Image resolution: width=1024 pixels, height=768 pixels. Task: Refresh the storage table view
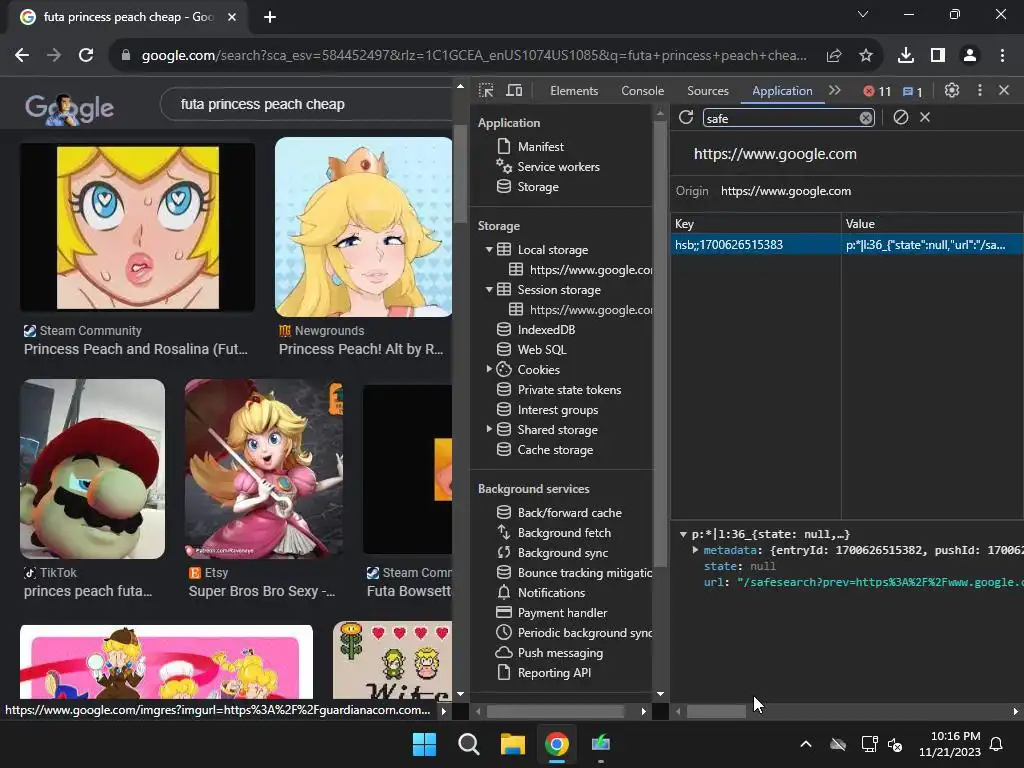coord(686,118)
